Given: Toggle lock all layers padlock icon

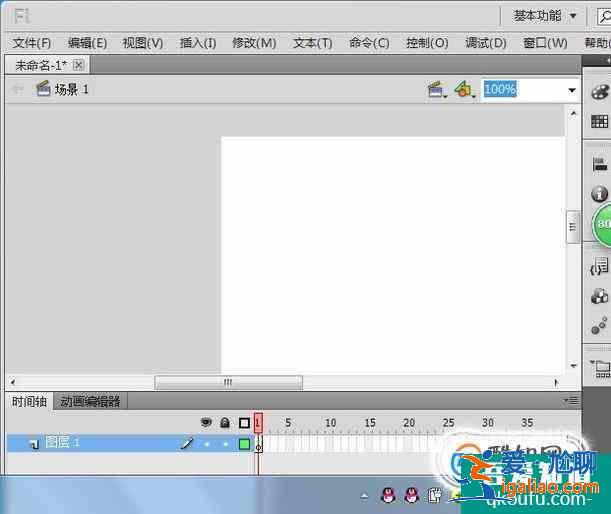Looking at the screenshot, I should point(225,423).
